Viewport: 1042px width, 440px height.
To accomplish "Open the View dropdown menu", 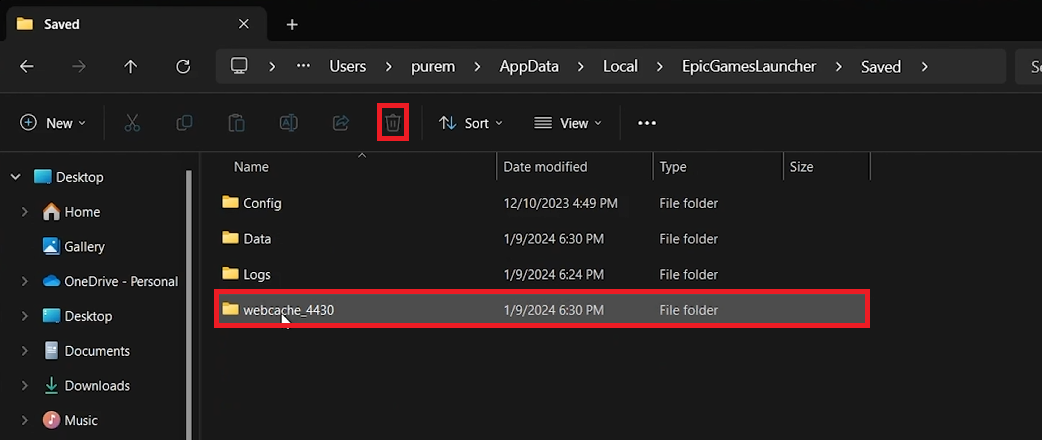I will point(568,123).
